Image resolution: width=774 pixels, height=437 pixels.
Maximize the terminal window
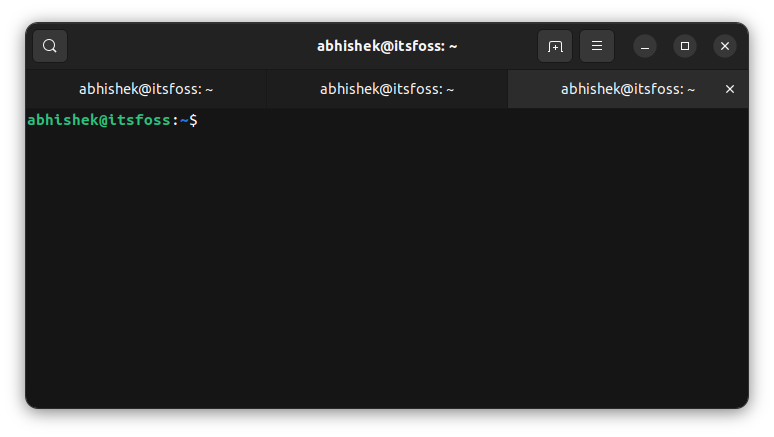(685, 46)
